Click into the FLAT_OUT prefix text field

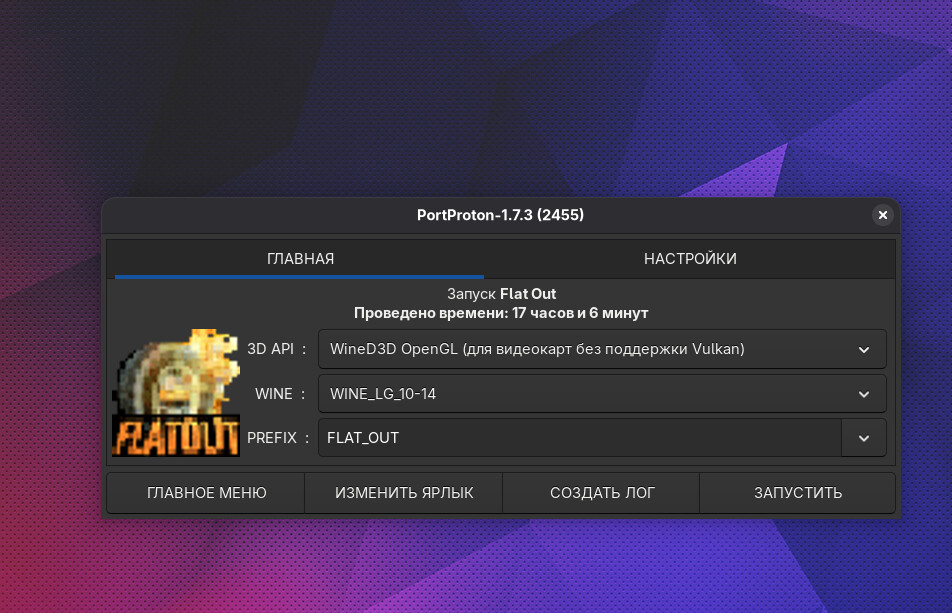[580, 438]
